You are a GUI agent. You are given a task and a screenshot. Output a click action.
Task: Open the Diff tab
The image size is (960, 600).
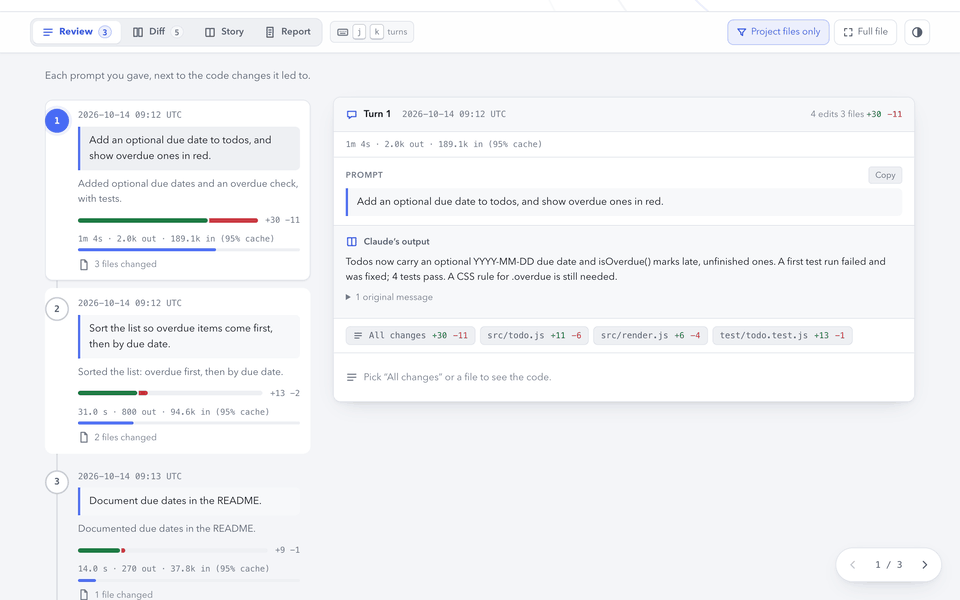tap(157, 32)
